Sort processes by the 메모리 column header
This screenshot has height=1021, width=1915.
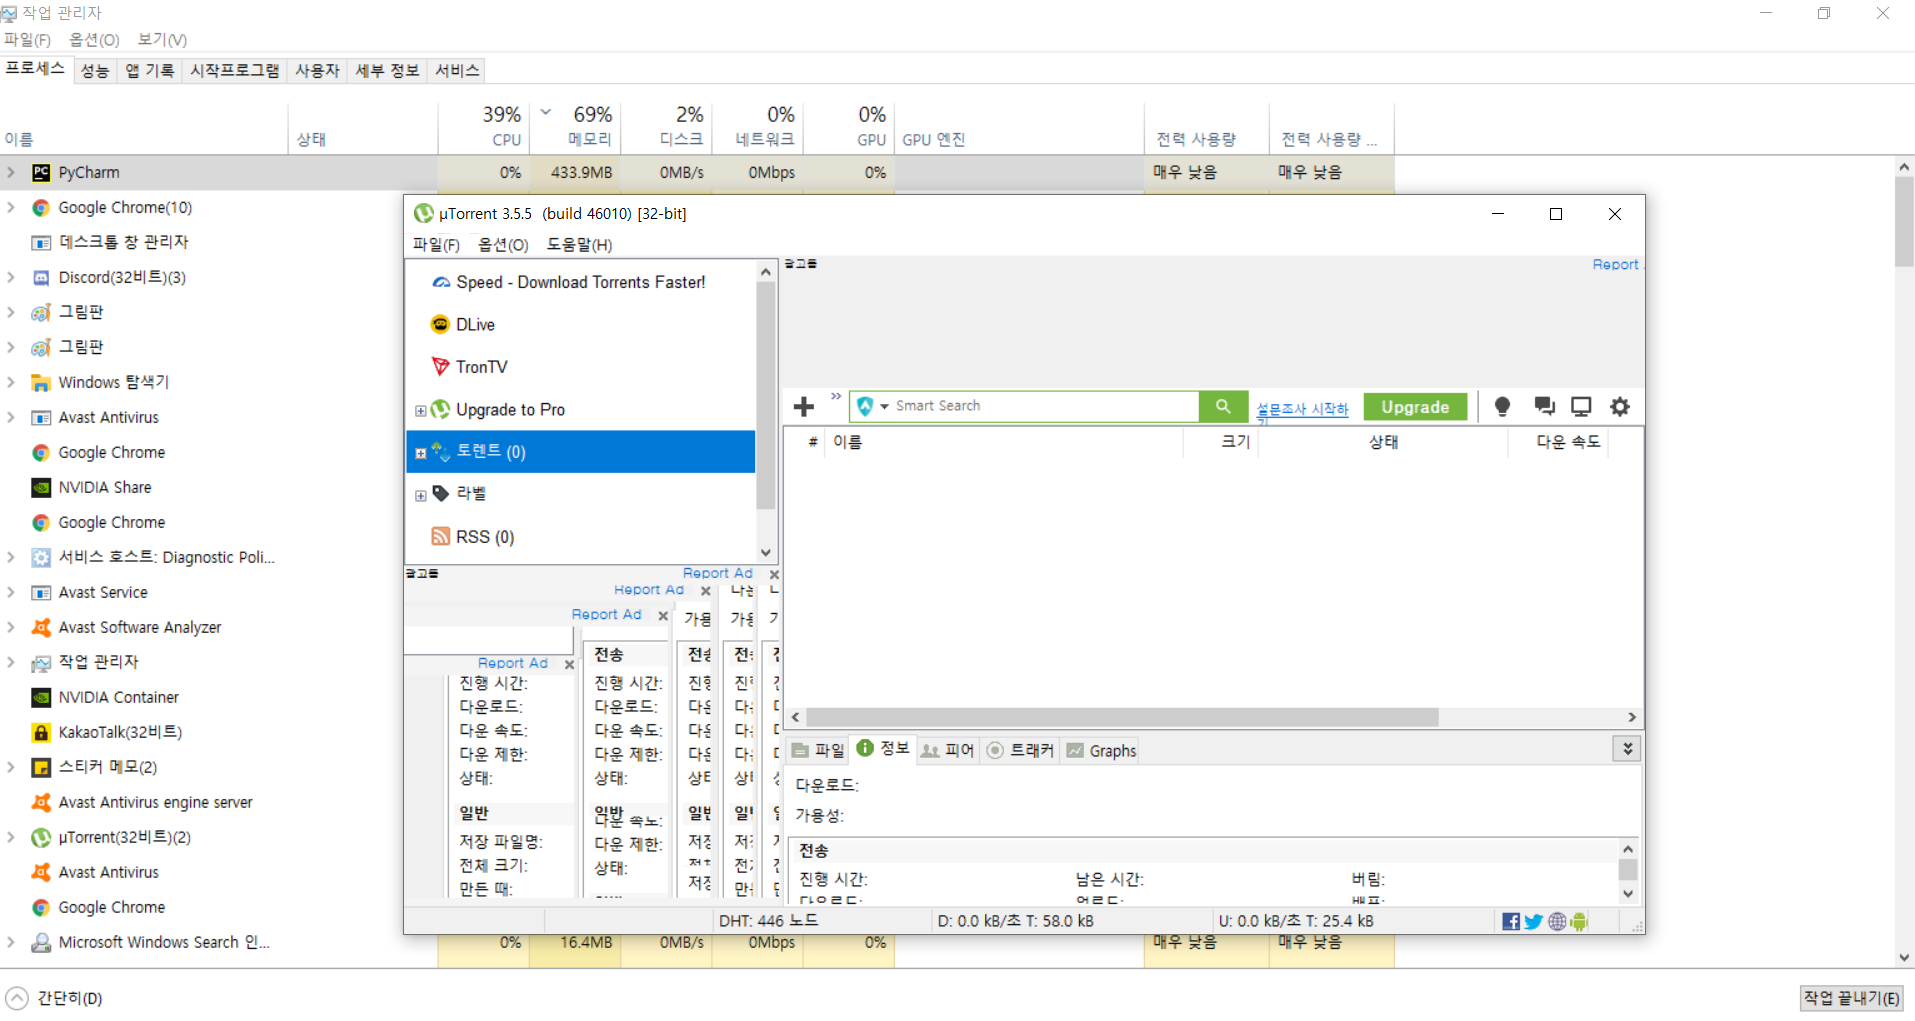pos(576,127)
